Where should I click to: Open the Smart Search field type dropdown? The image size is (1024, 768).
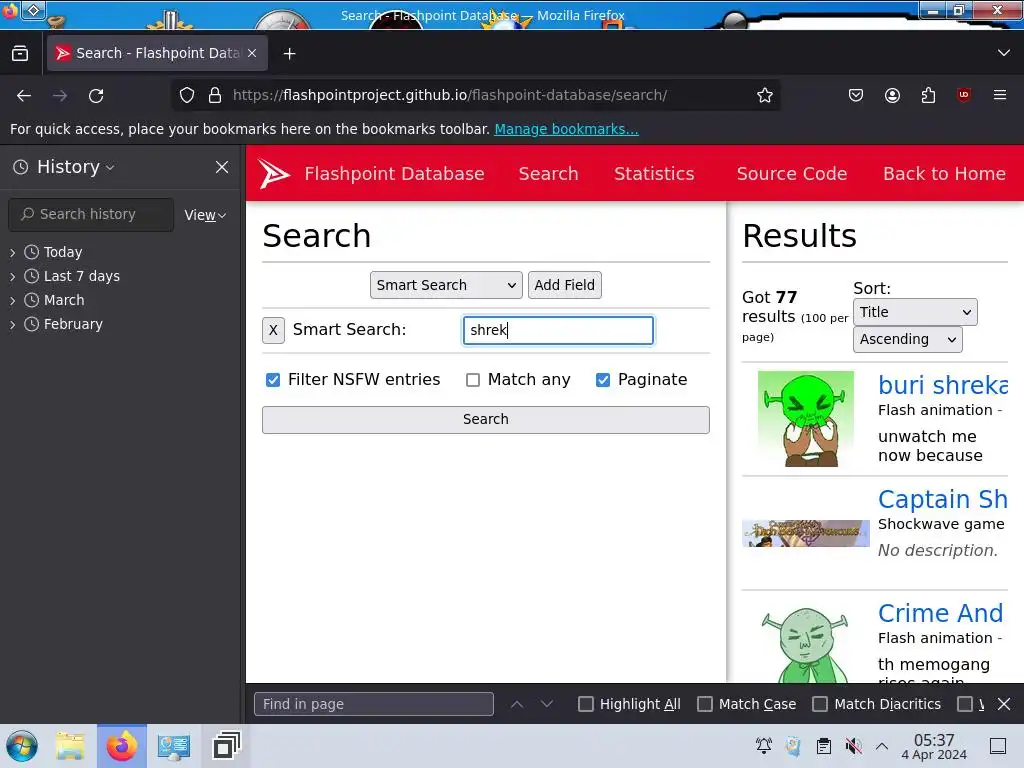(446, 285)
